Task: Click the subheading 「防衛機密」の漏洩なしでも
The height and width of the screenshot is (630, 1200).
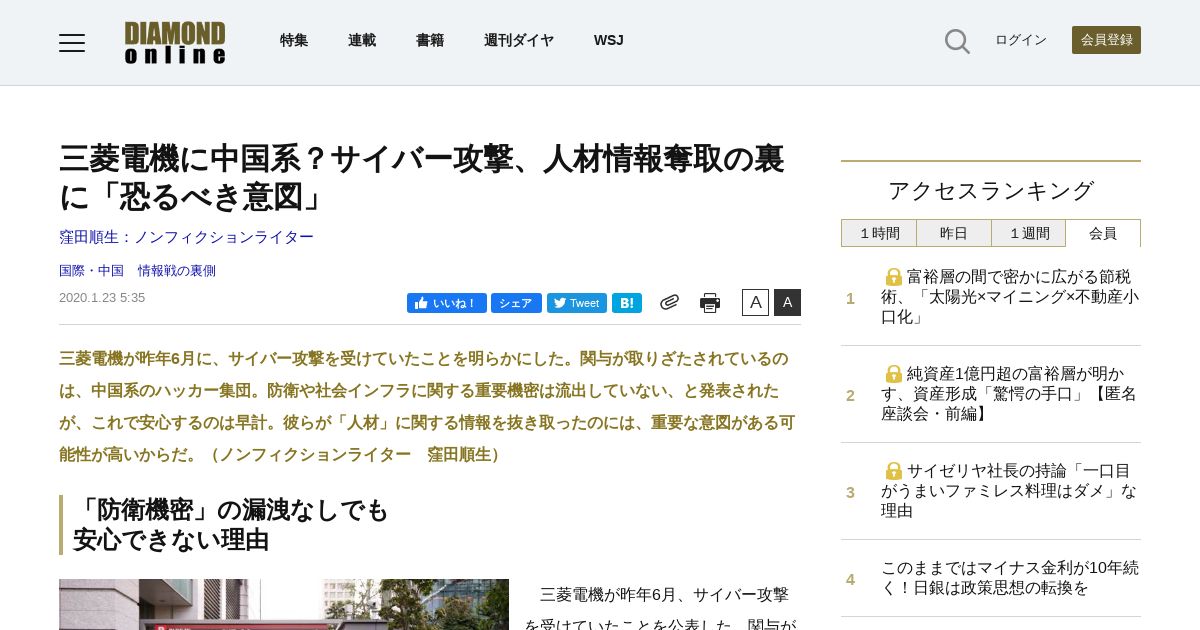Action: pos(231,510)
